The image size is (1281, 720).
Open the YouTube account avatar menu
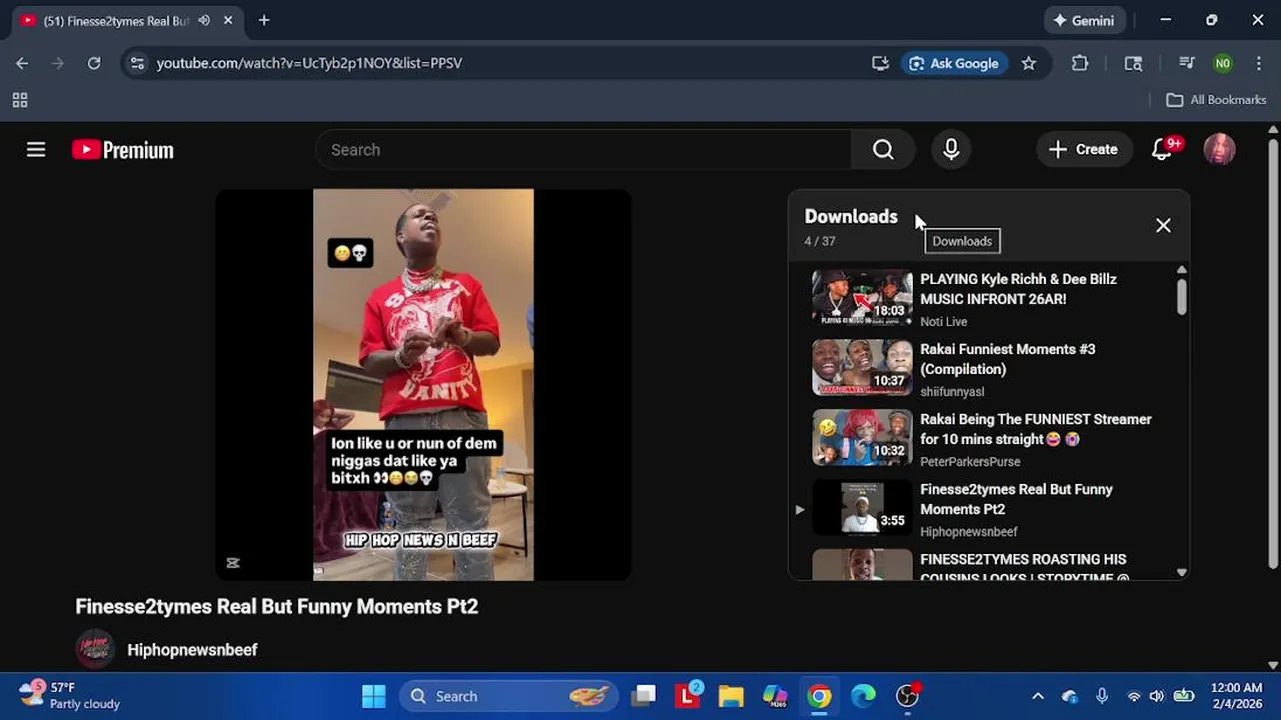(x=1219, y=150)
